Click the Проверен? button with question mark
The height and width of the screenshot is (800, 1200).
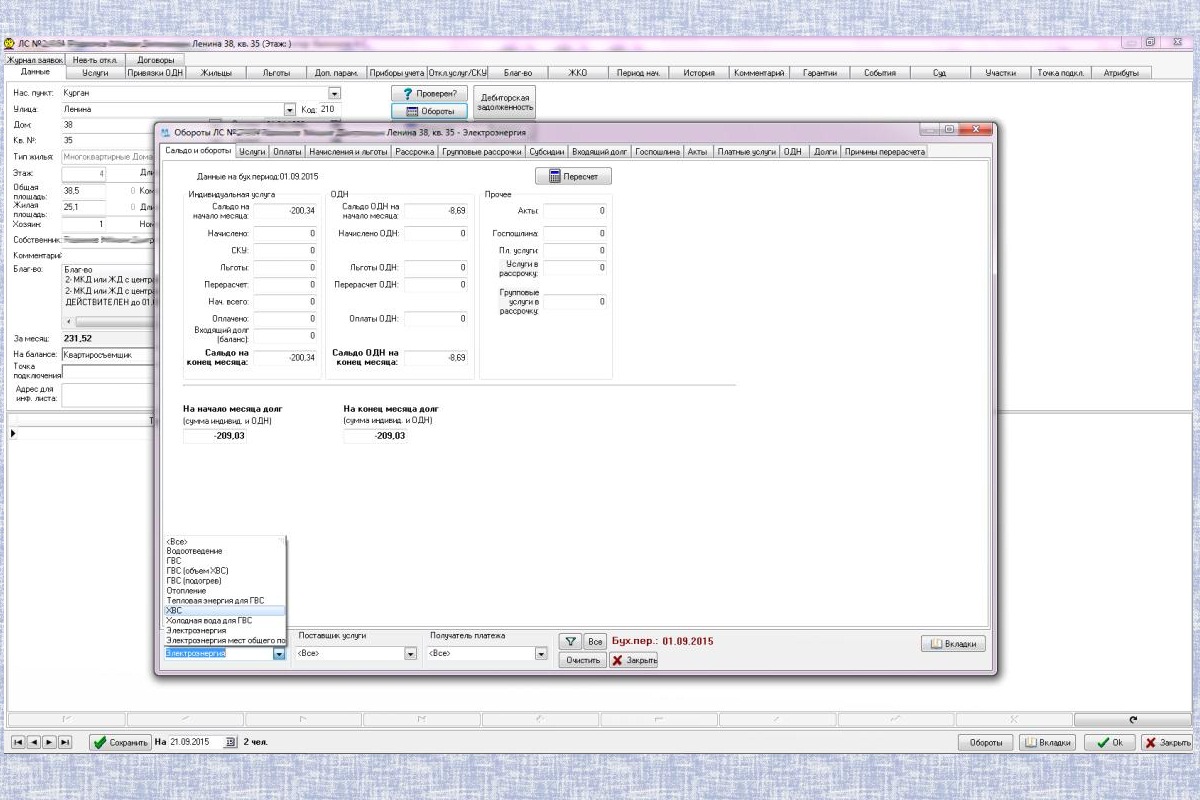pos(429,93)
